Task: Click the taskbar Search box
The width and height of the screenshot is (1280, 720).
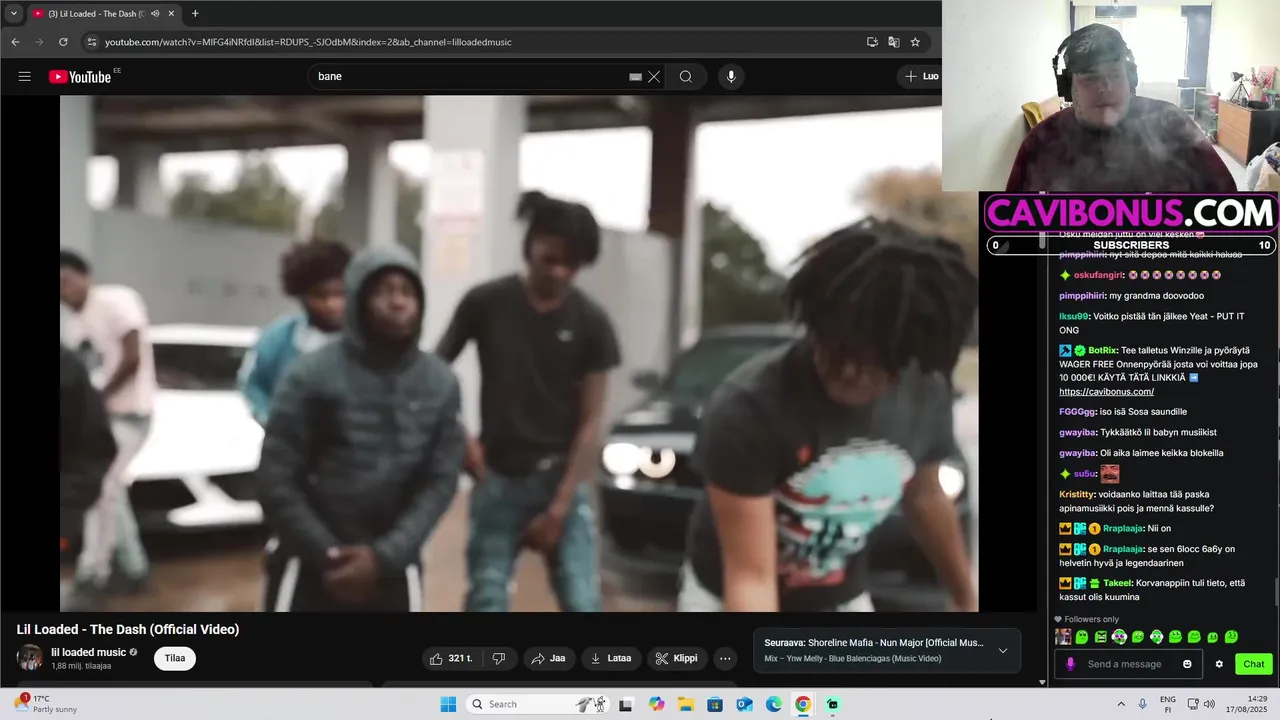Action: coord(539,704)
